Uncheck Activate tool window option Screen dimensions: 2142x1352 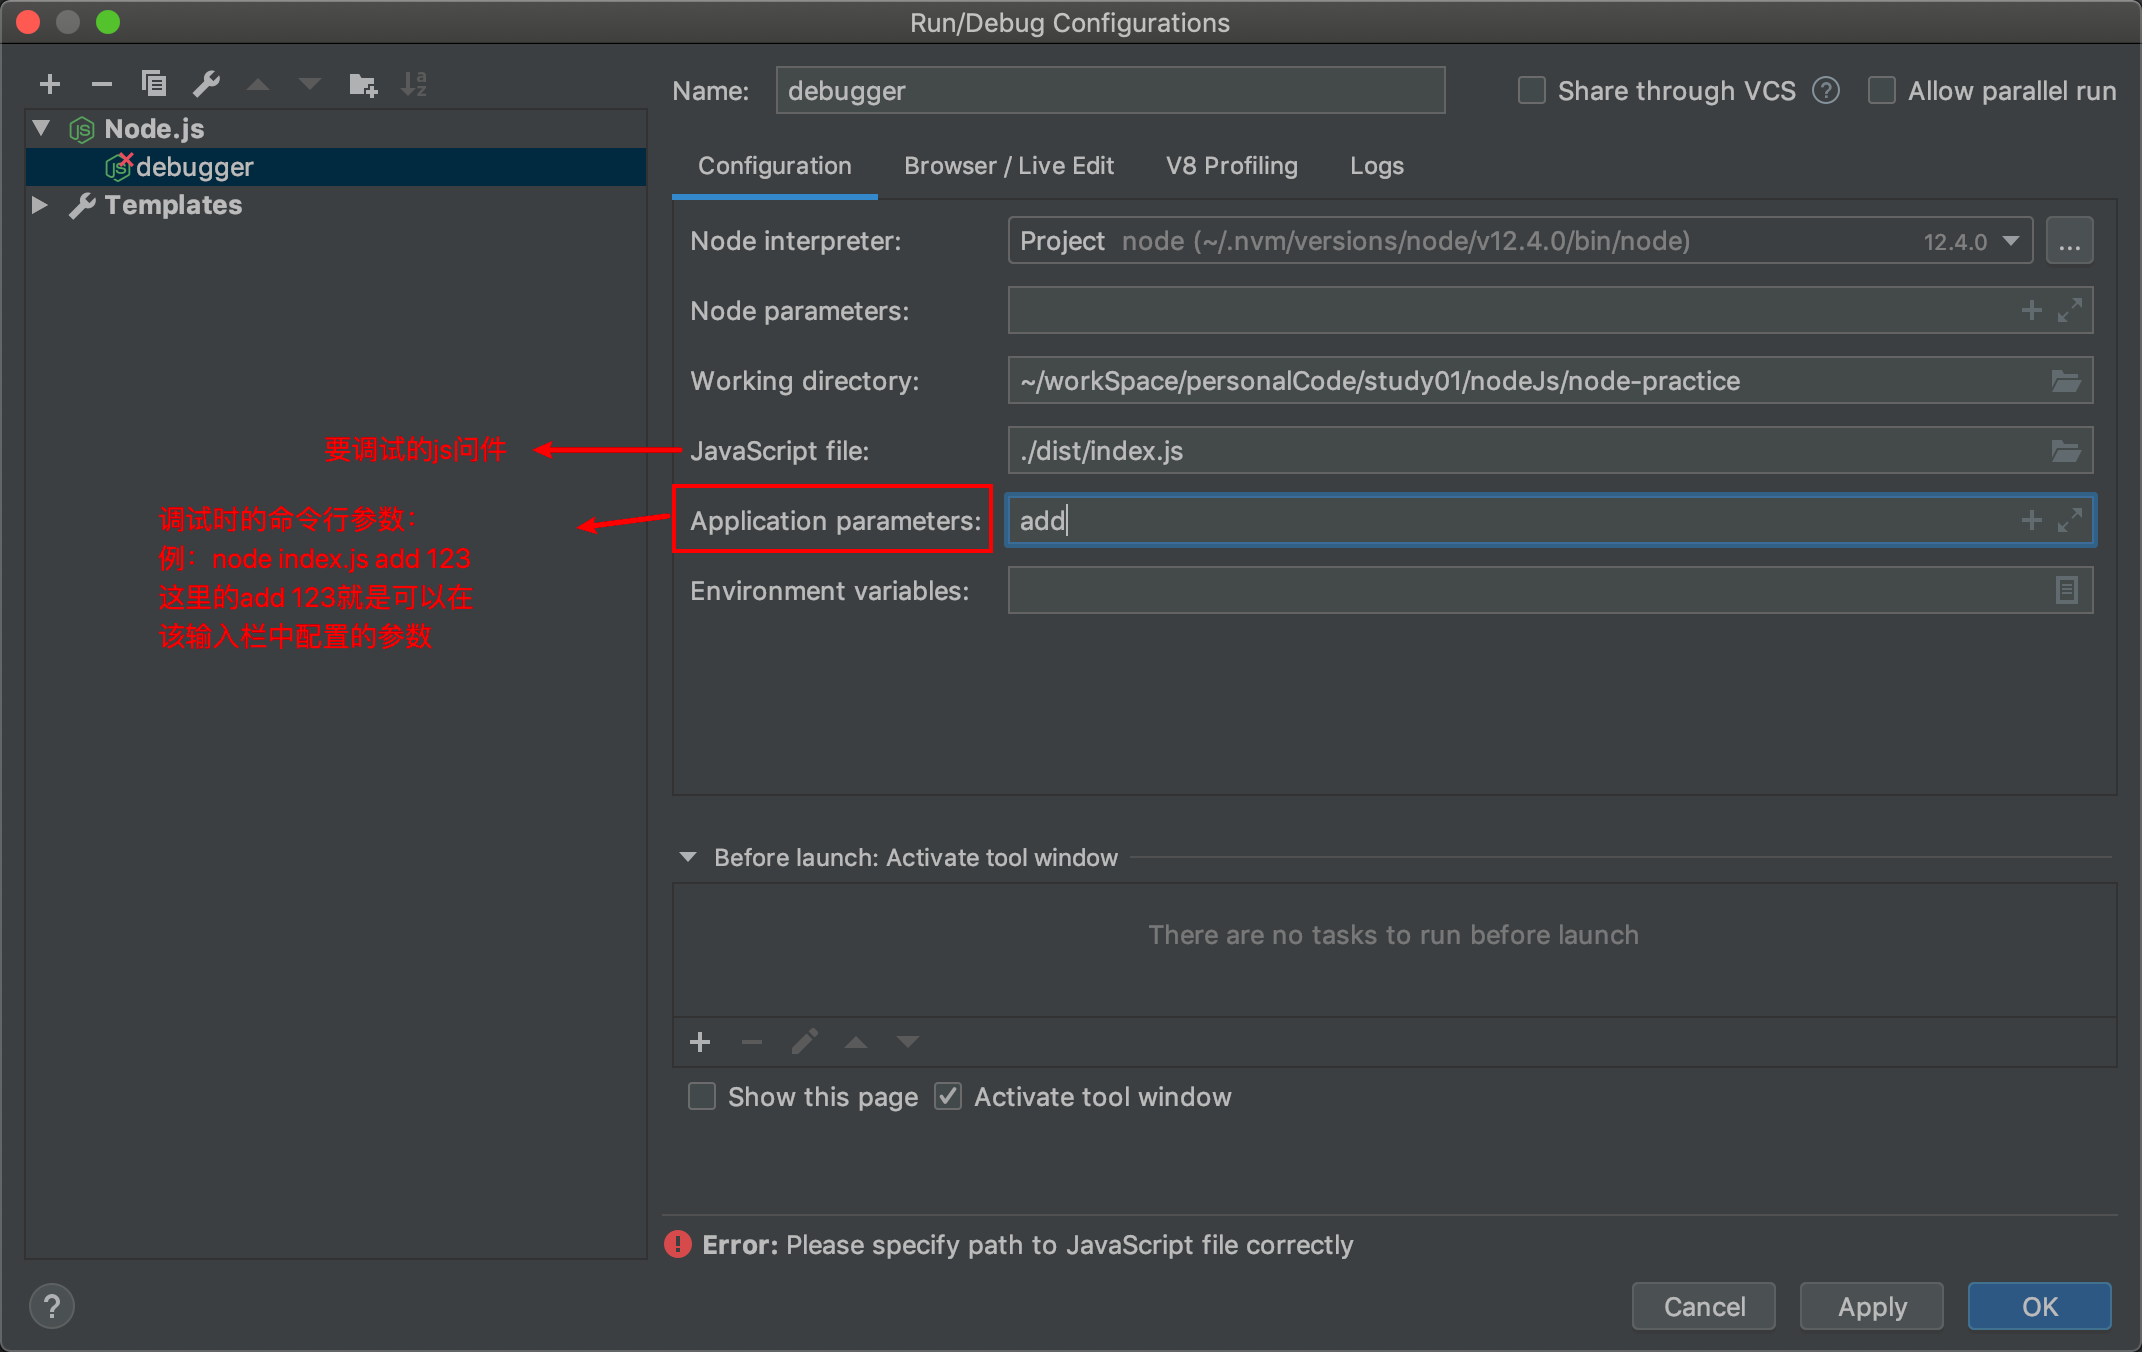point(948,1097)
